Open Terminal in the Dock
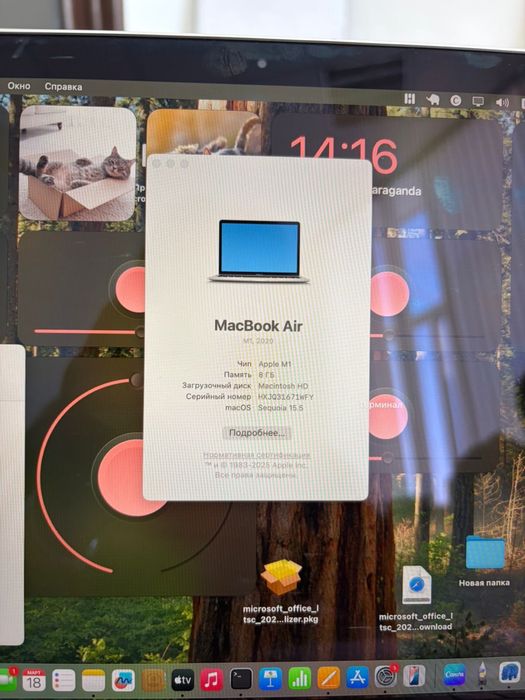 click(241, 679)
